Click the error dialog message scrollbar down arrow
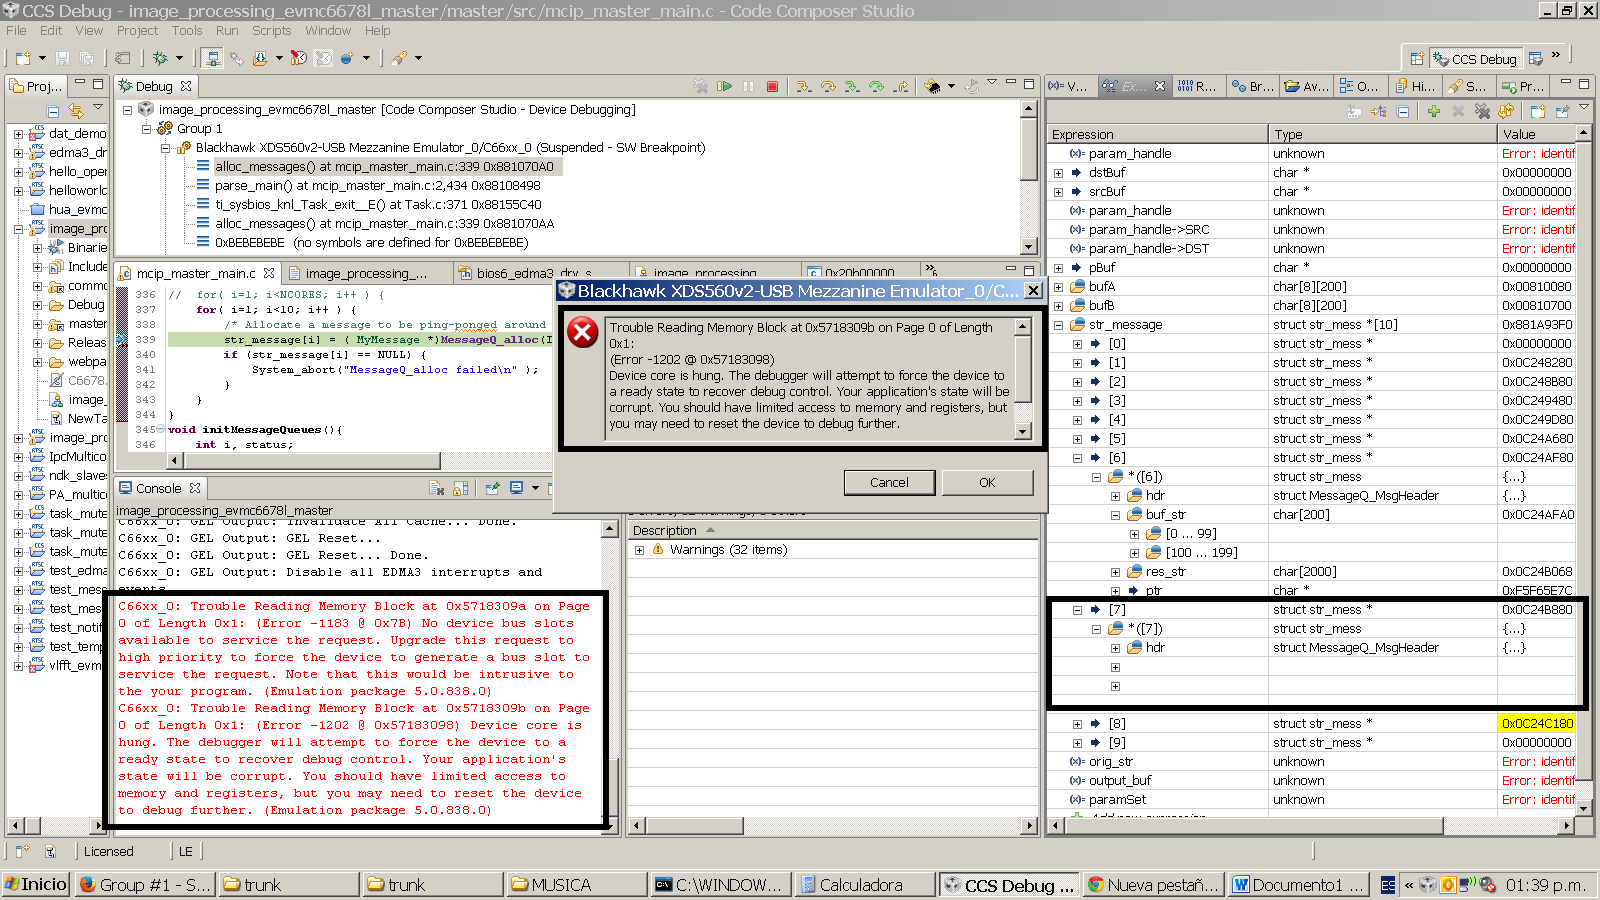The width and height of the screenshot is (1600, 900). click(x=1022, y=431)
